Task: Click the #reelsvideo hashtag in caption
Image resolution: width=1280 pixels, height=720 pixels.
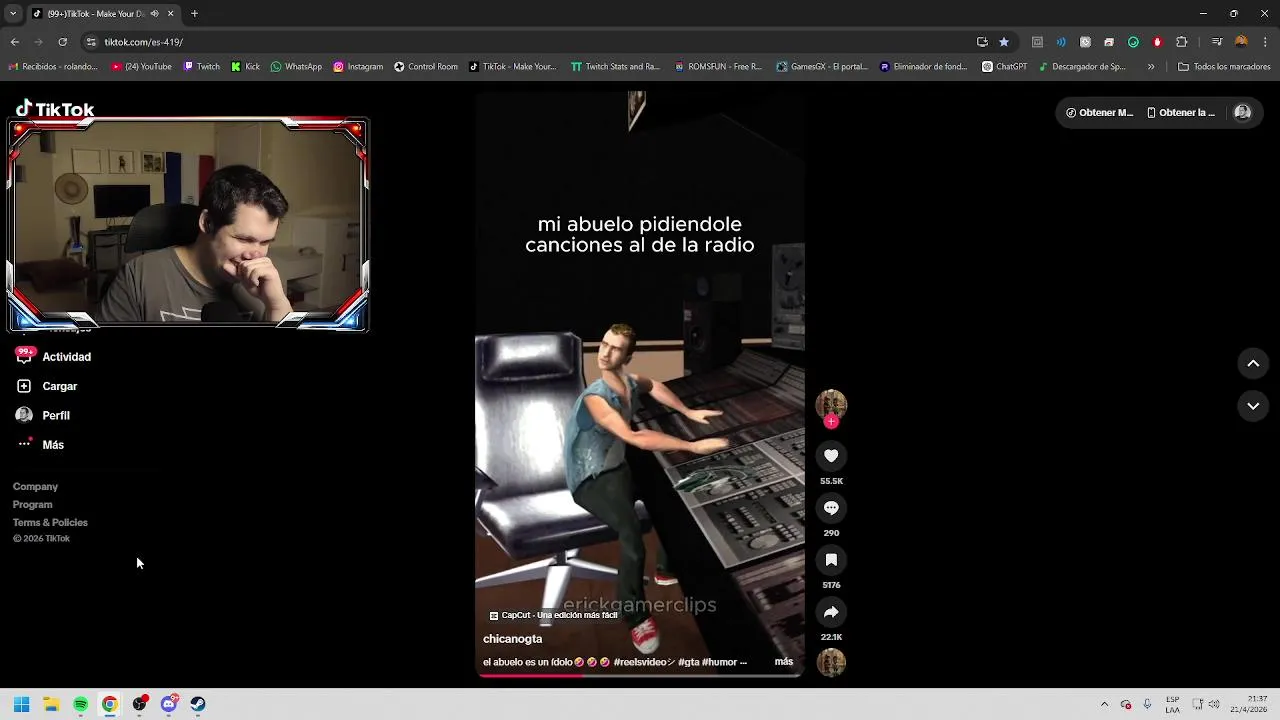Action: pos(645,662)
